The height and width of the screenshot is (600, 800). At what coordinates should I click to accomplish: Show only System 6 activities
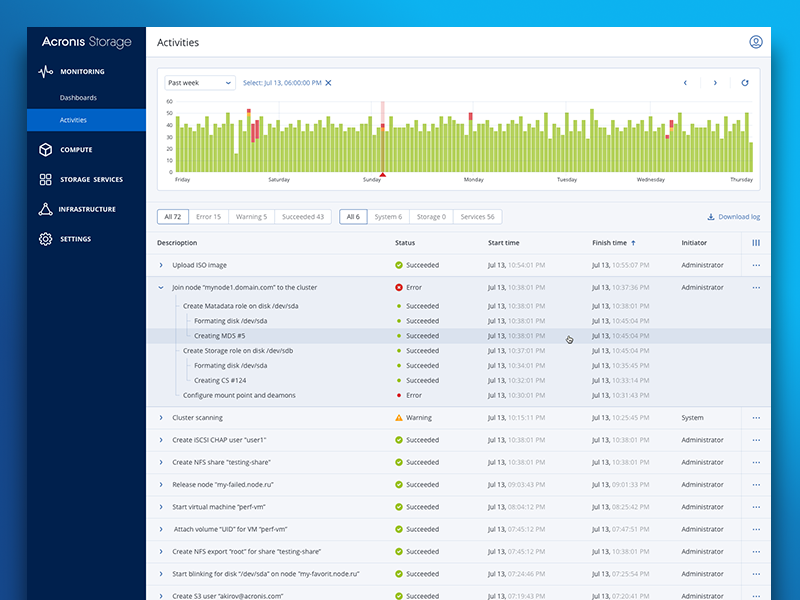(x=387, y=217)
